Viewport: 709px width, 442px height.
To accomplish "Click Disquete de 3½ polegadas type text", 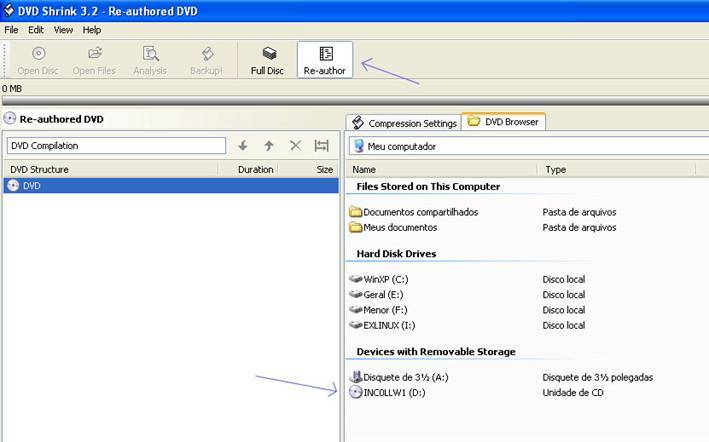I will pos(598,376).
